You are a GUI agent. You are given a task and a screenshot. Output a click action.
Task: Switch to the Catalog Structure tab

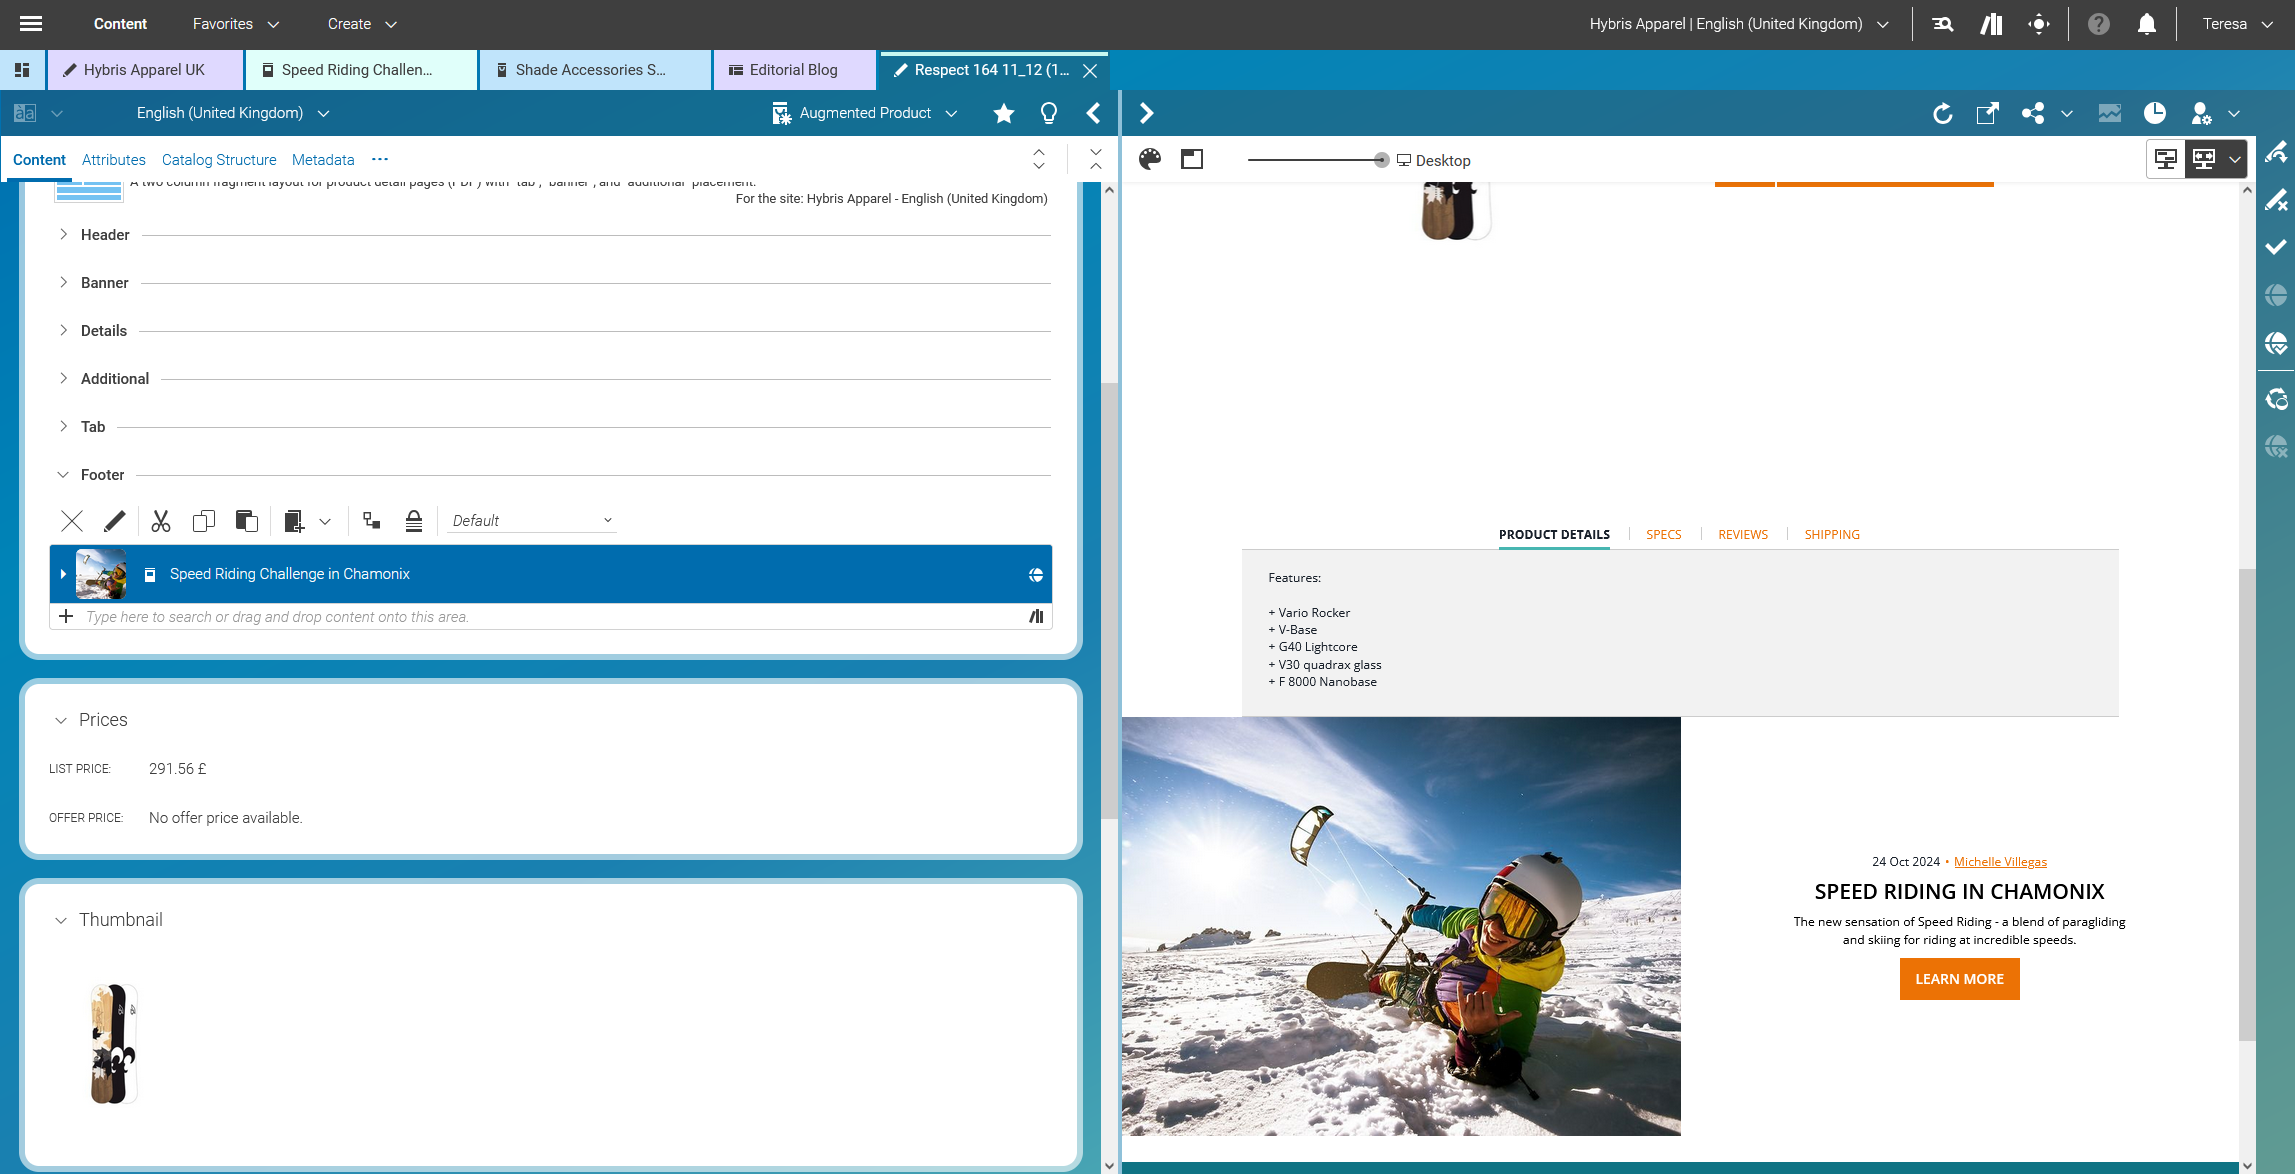[219, 160]
